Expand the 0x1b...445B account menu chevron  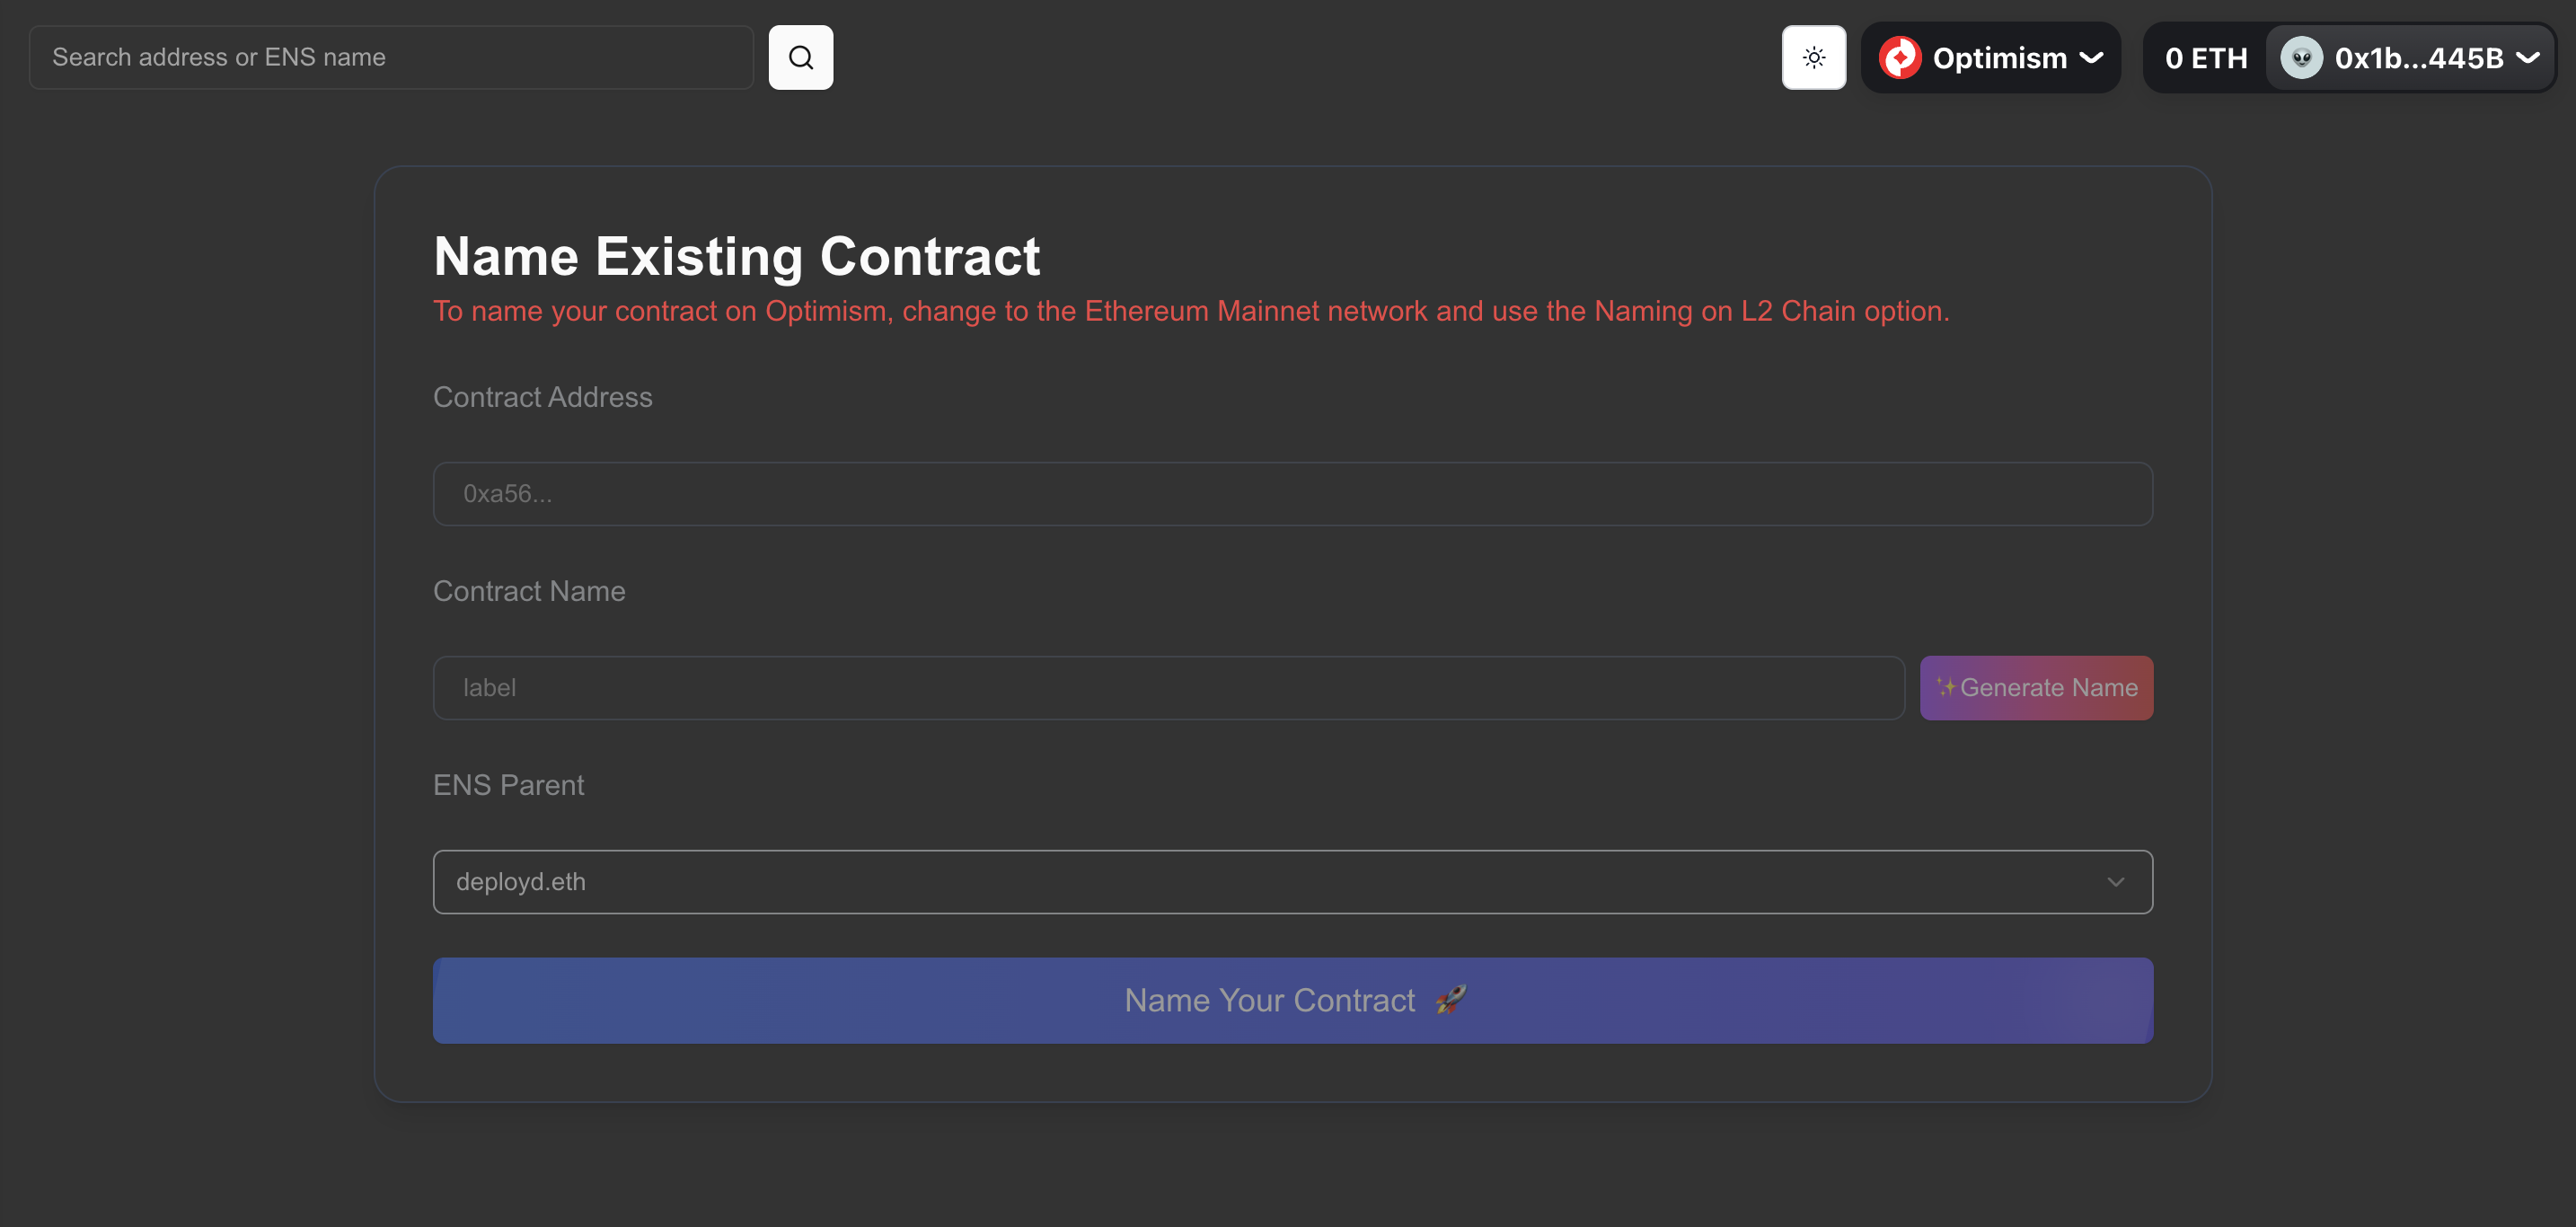(x=2527, y=58)
